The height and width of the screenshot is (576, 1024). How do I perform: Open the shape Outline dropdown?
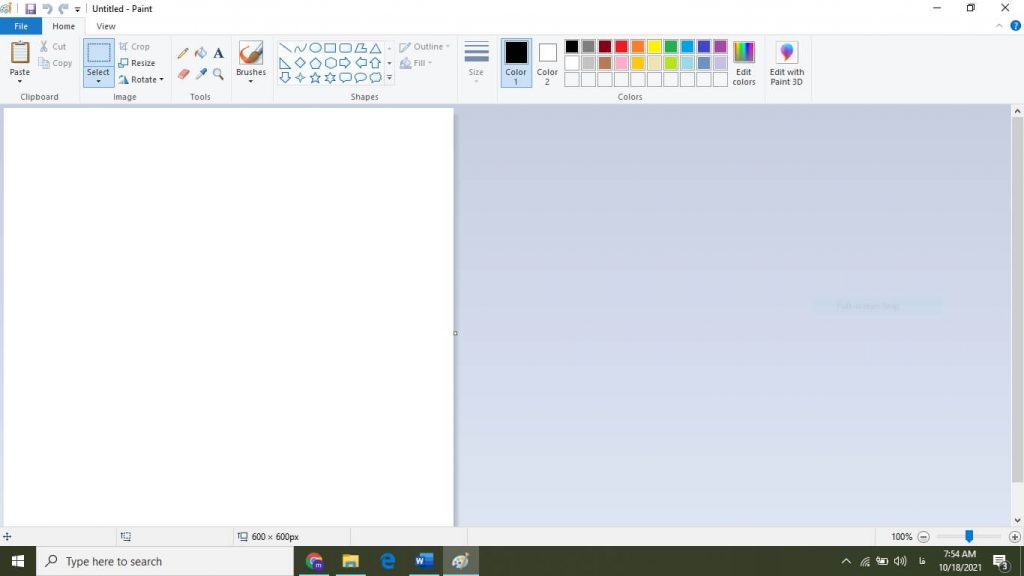point(423,46)
